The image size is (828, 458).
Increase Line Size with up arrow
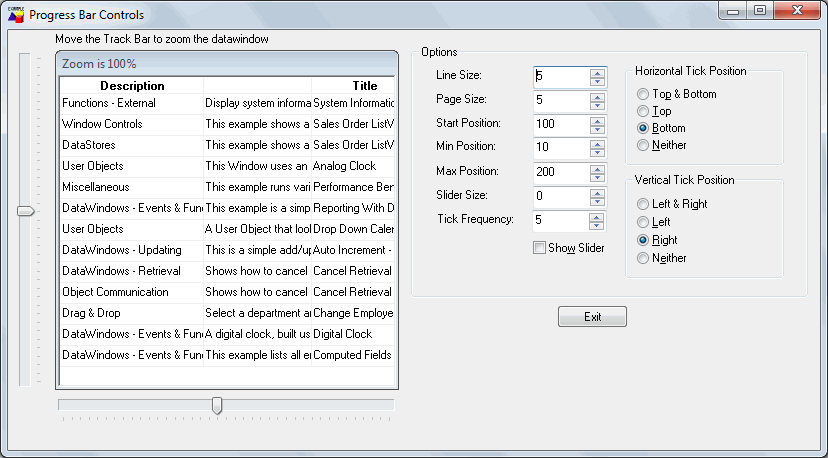[x=598, y=72]
